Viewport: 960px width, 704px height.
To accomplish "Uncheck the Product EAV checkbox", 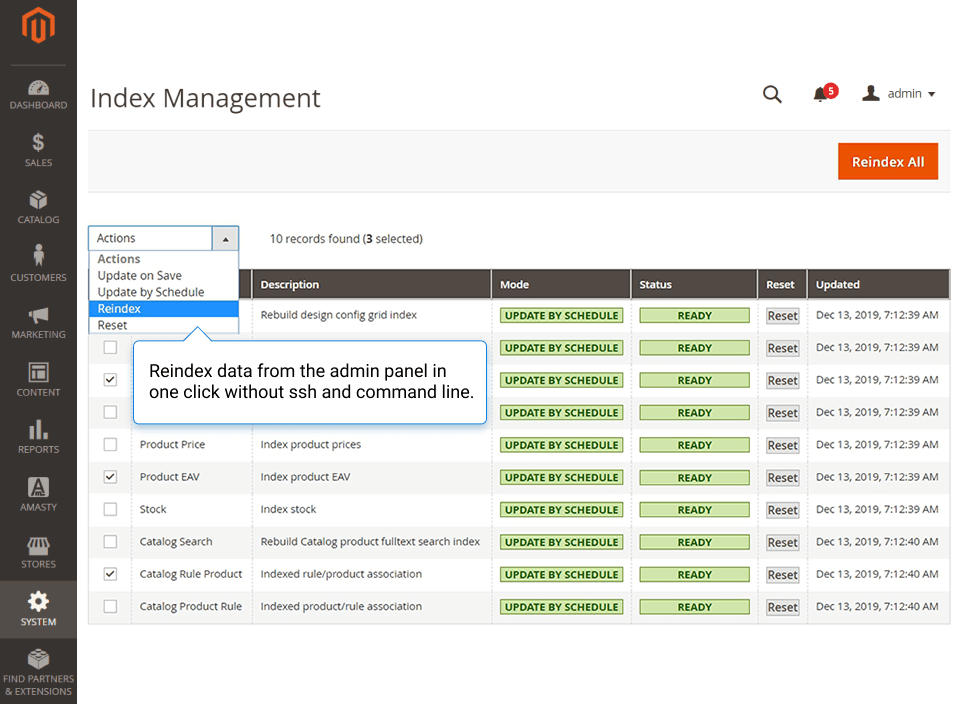I will pyautogui.click(x=110, y=477).
